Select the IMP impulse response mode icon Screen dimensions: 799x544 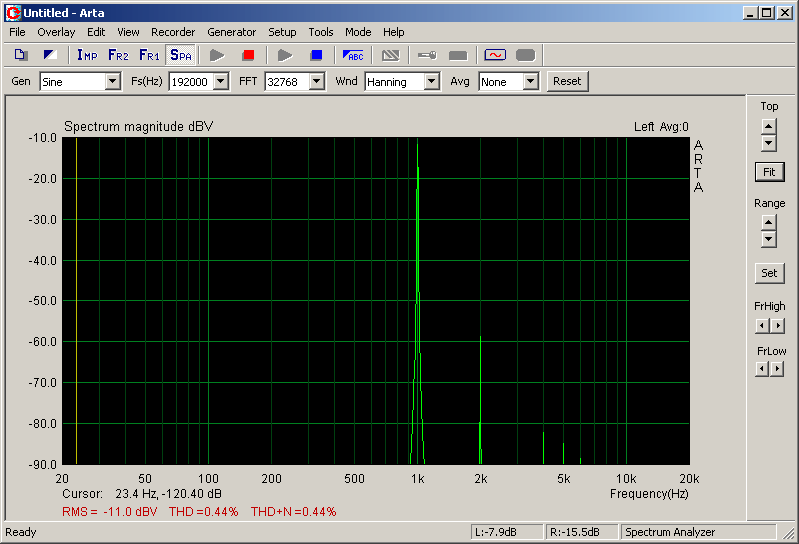tap(87, 55)
